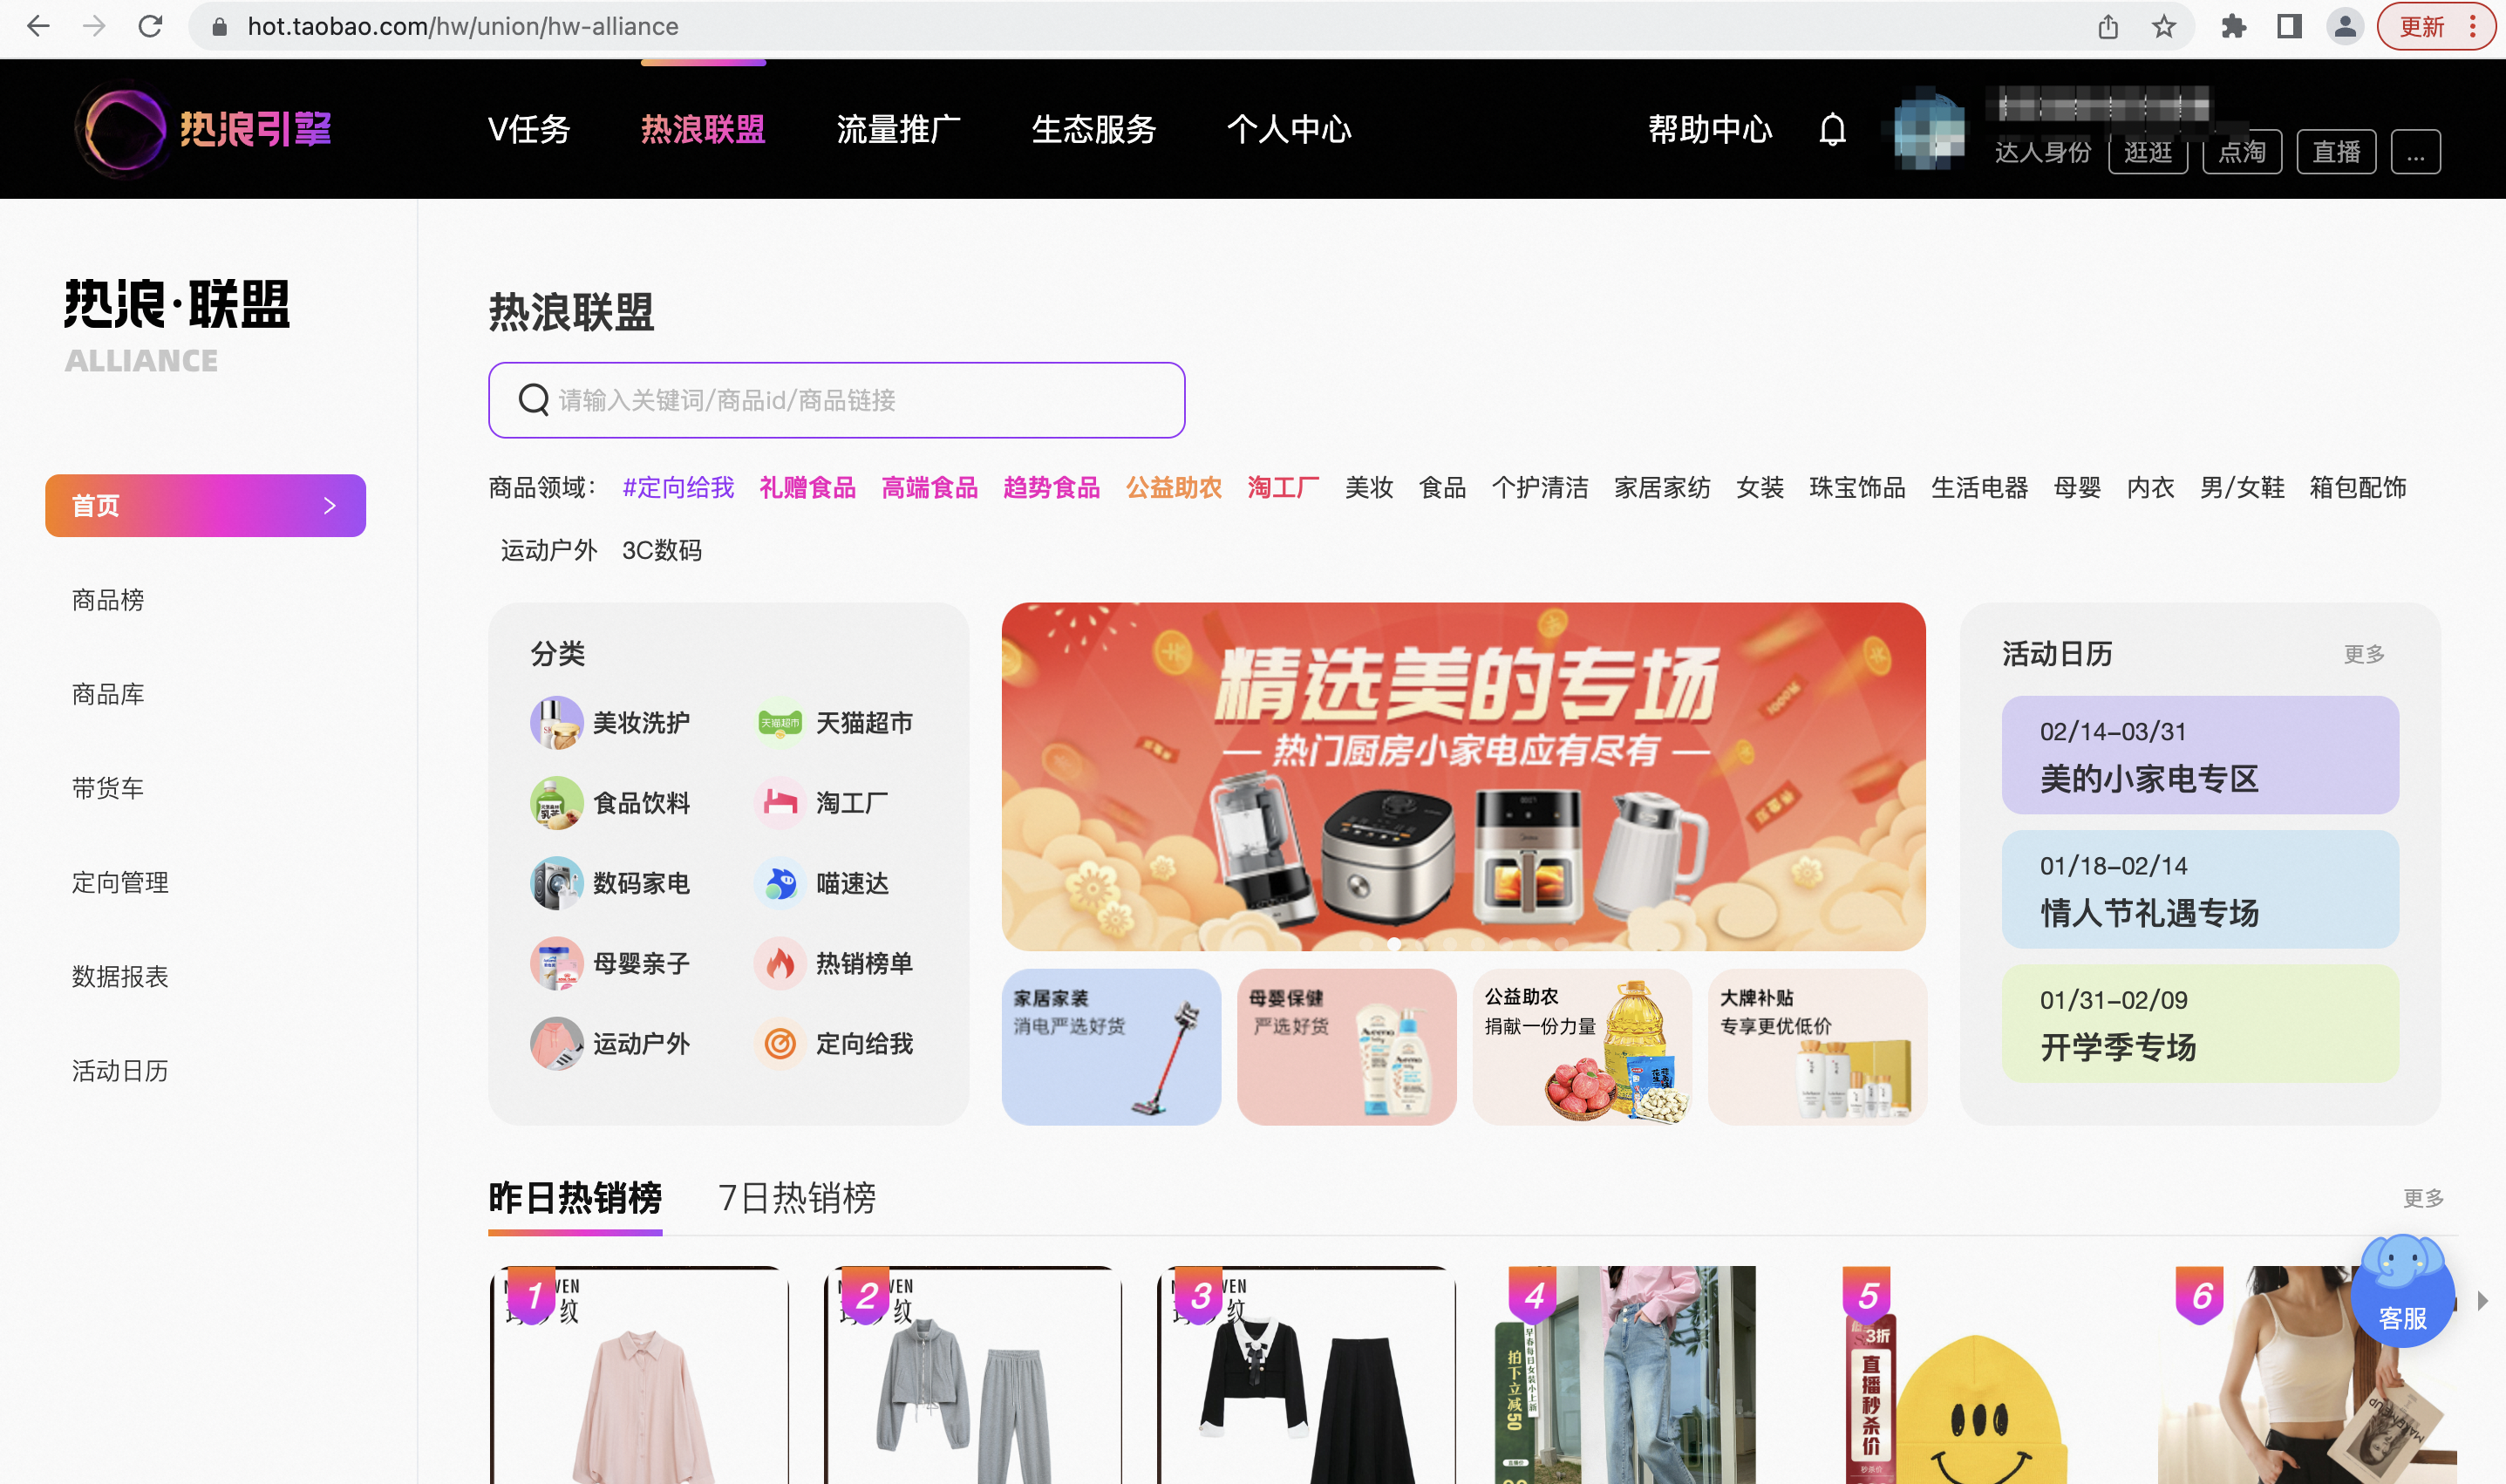Open 热浪联盟 top menu

703,130
